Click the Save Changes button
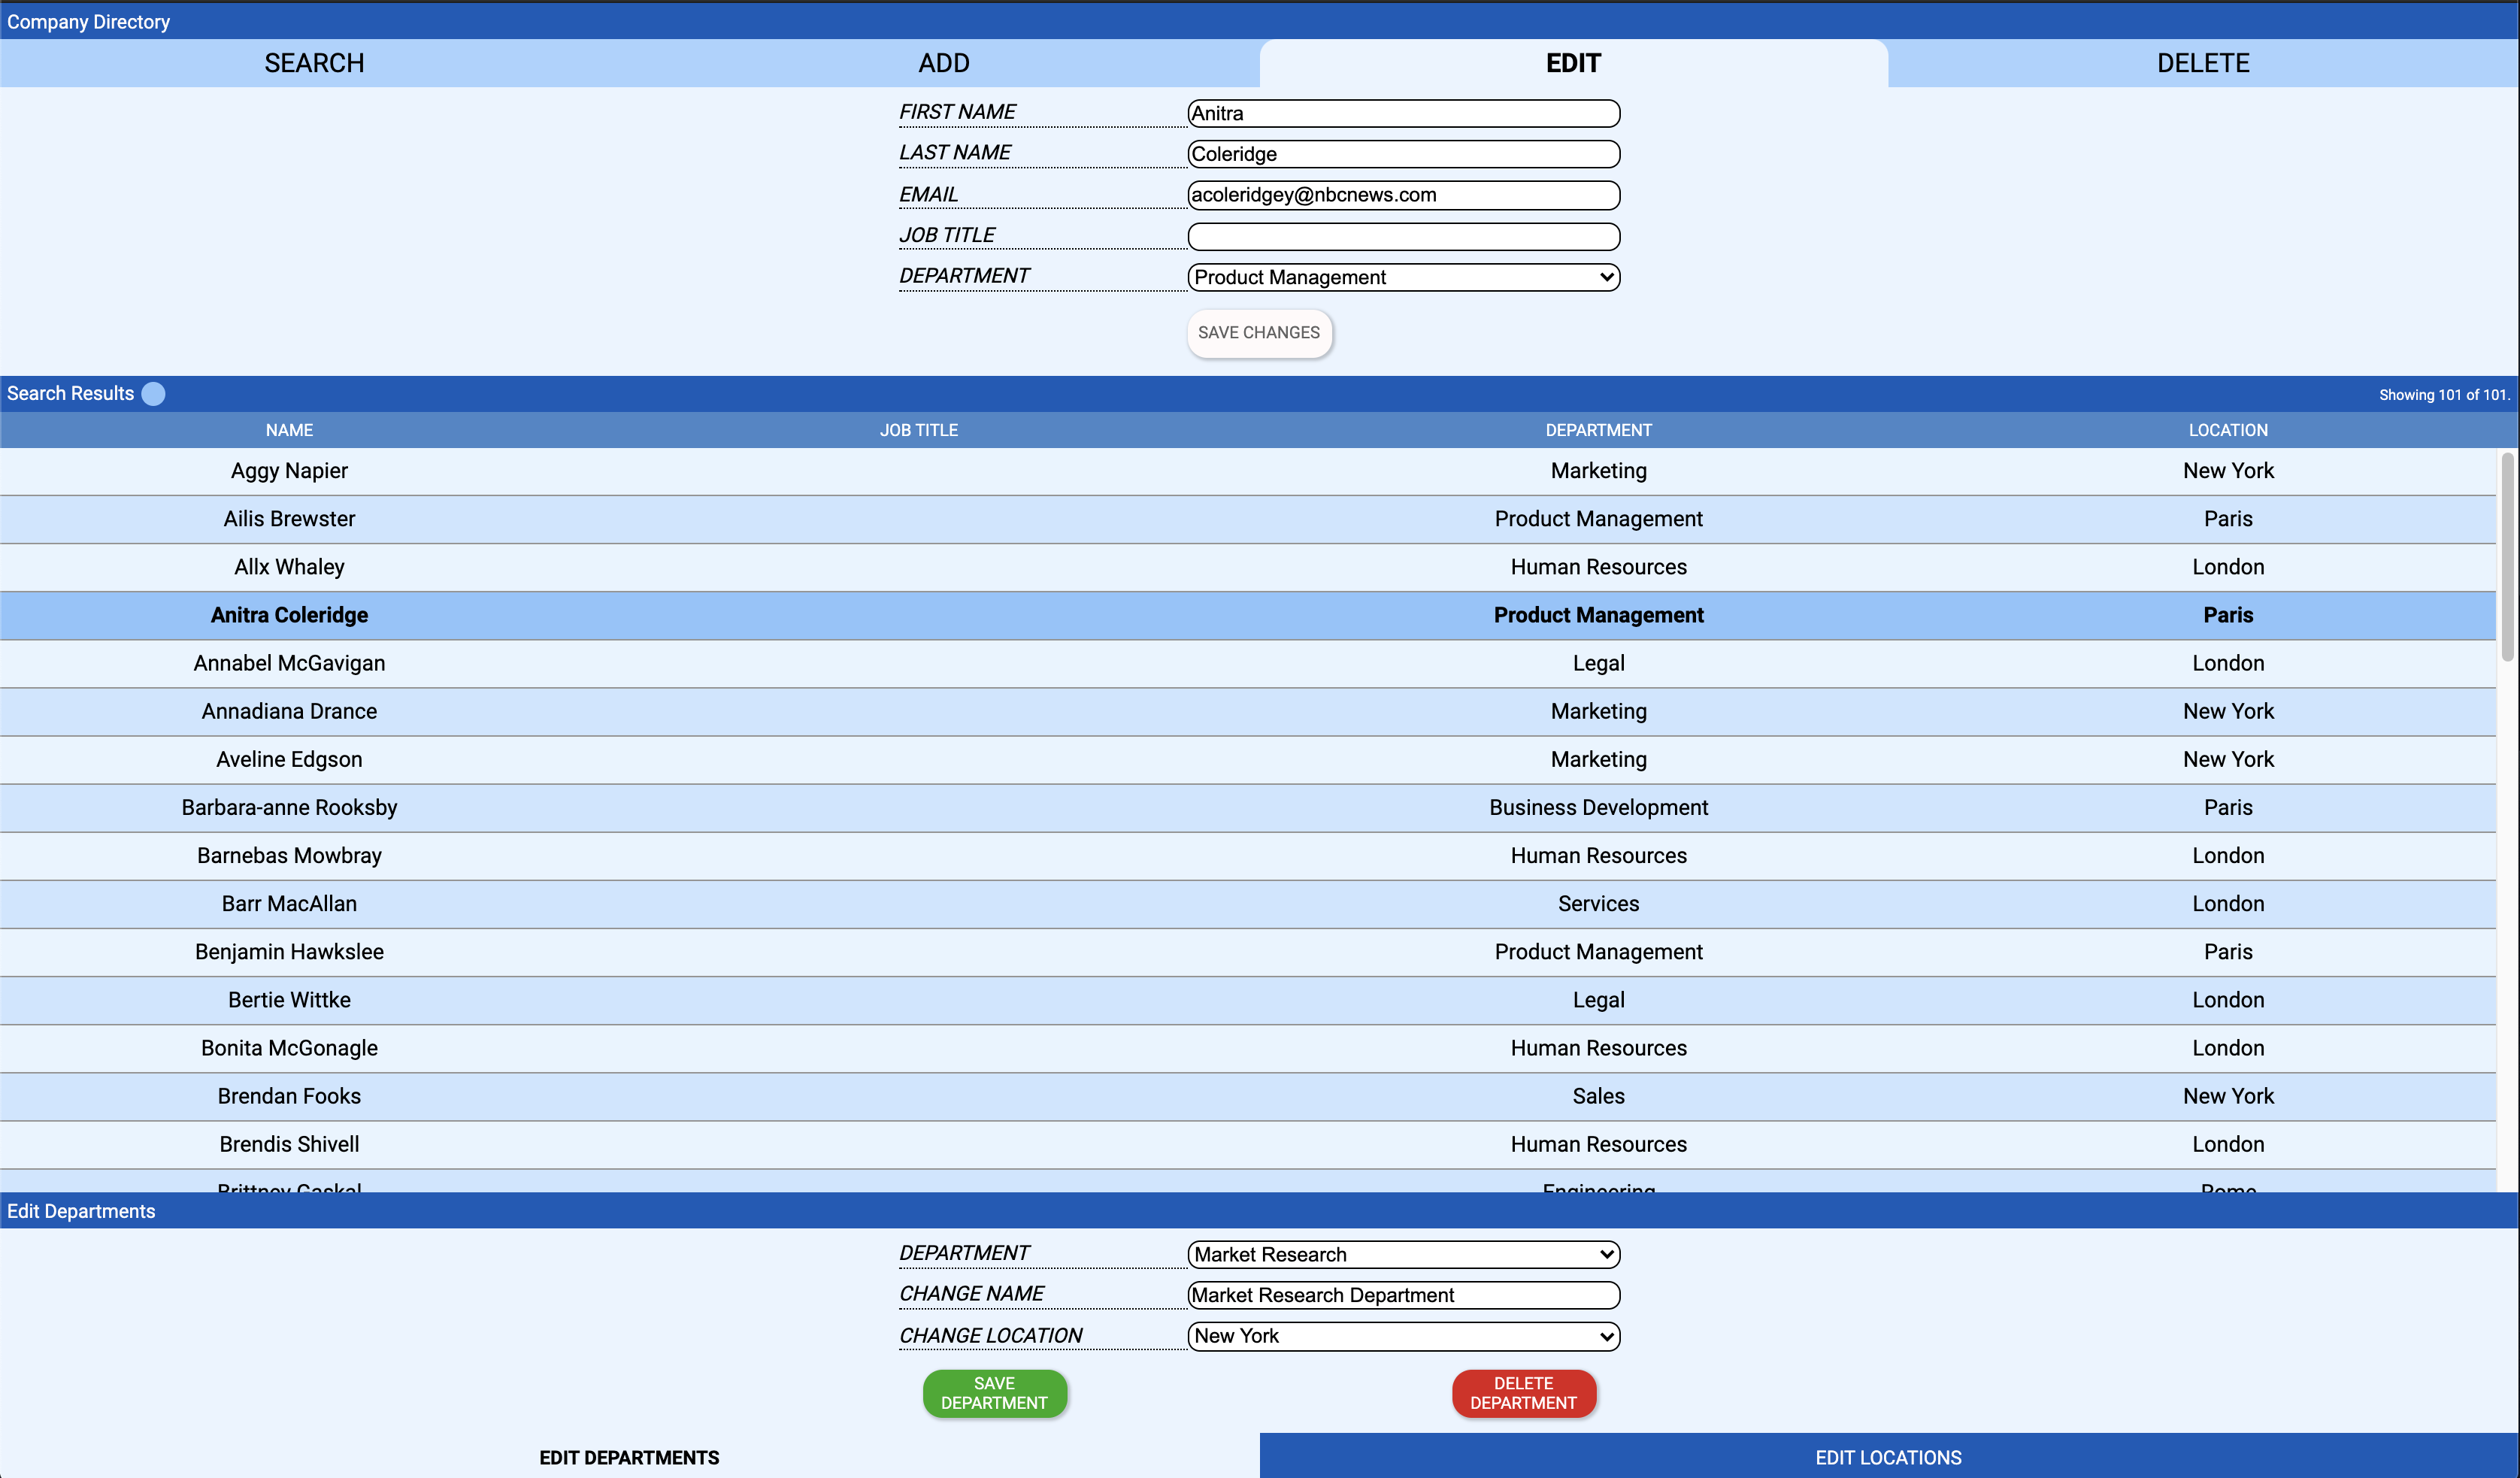The width and height of the screenshot is (2520, 1478). [1258, 333]
